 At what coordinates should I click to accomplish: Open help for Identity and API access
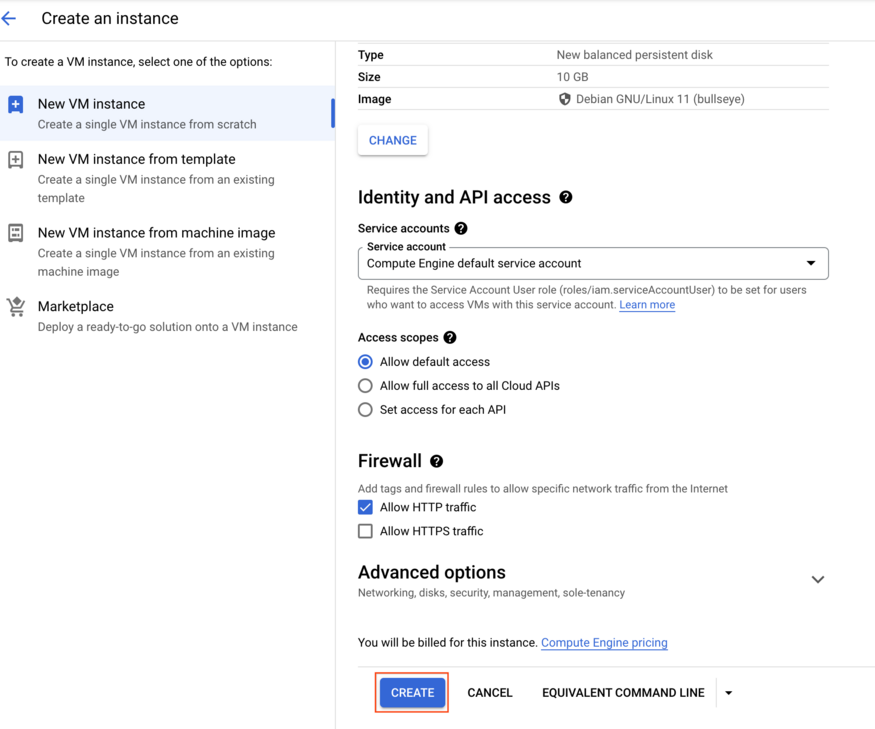click(x=566, y=197)
